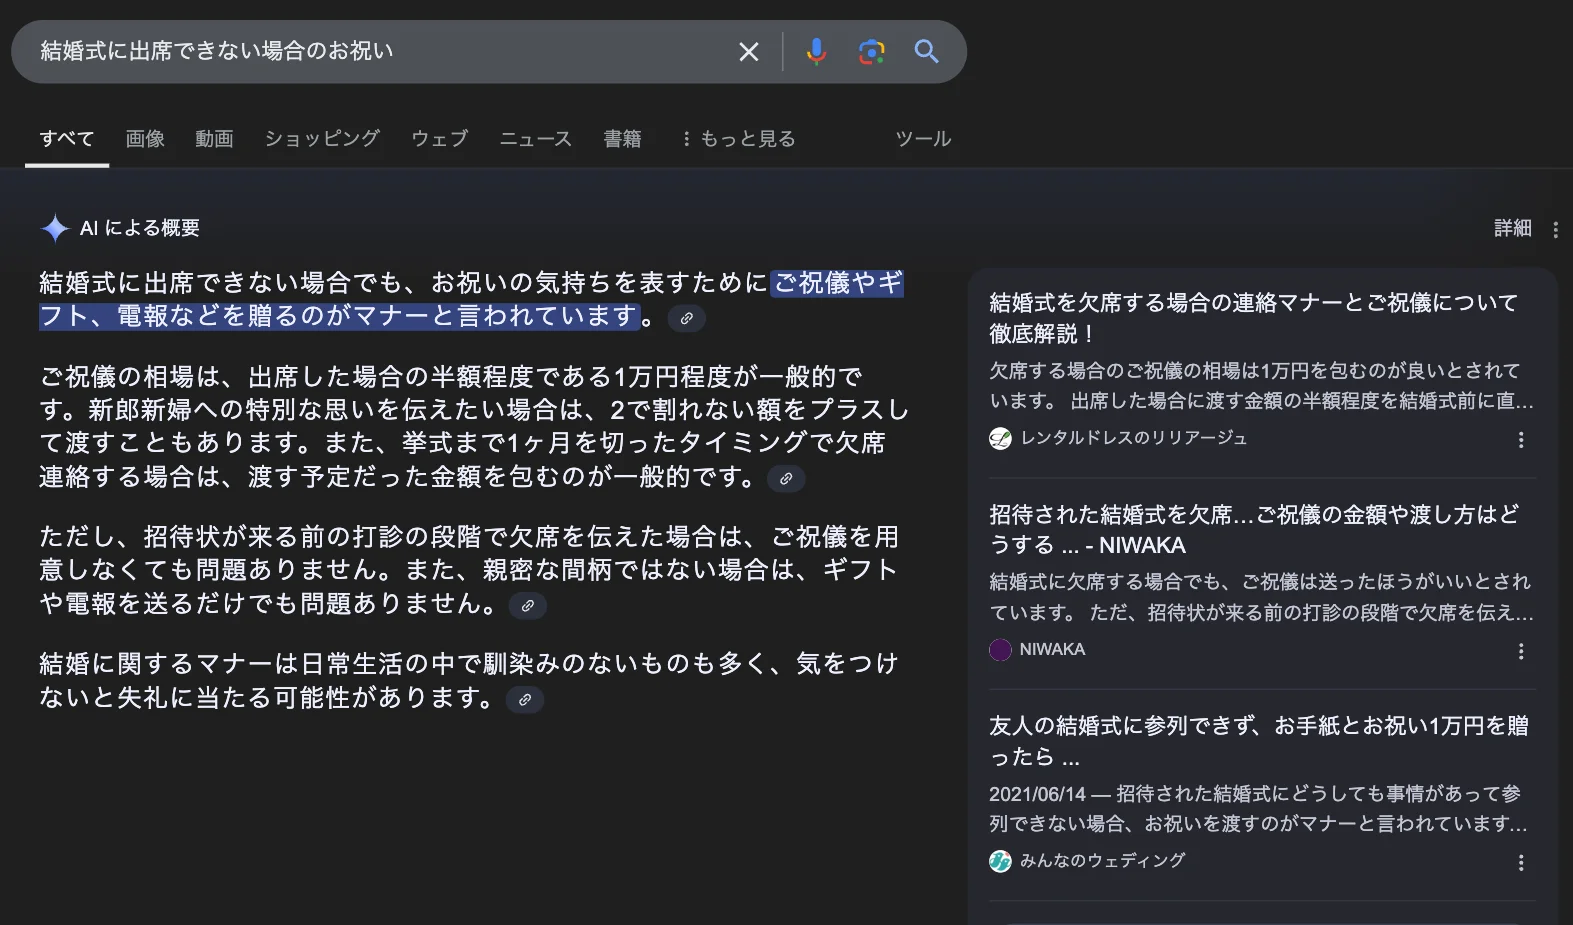Click the magnifying glass search button
The width and height of the screenshot is (1573, 925).
click(926, 52)
